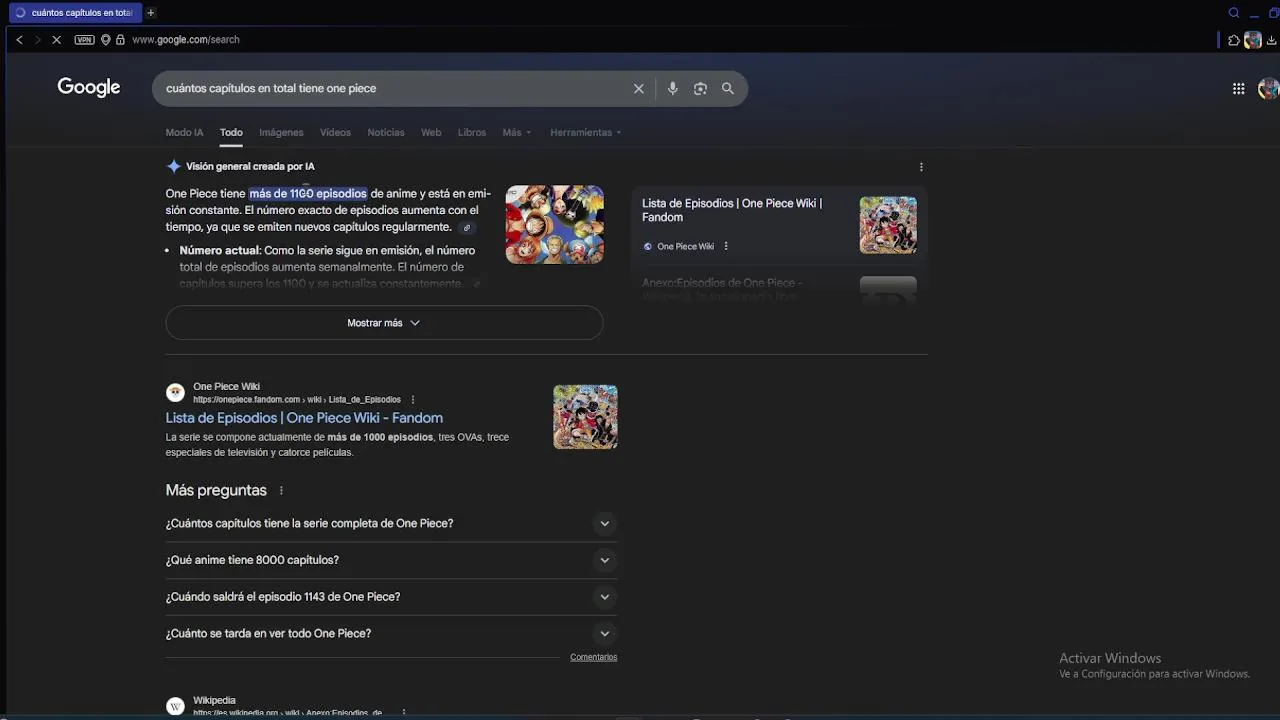Image resolution: width=1280 pixels, height=720 pixels.
Task: Switch to Libros tab
Action: 472,133
